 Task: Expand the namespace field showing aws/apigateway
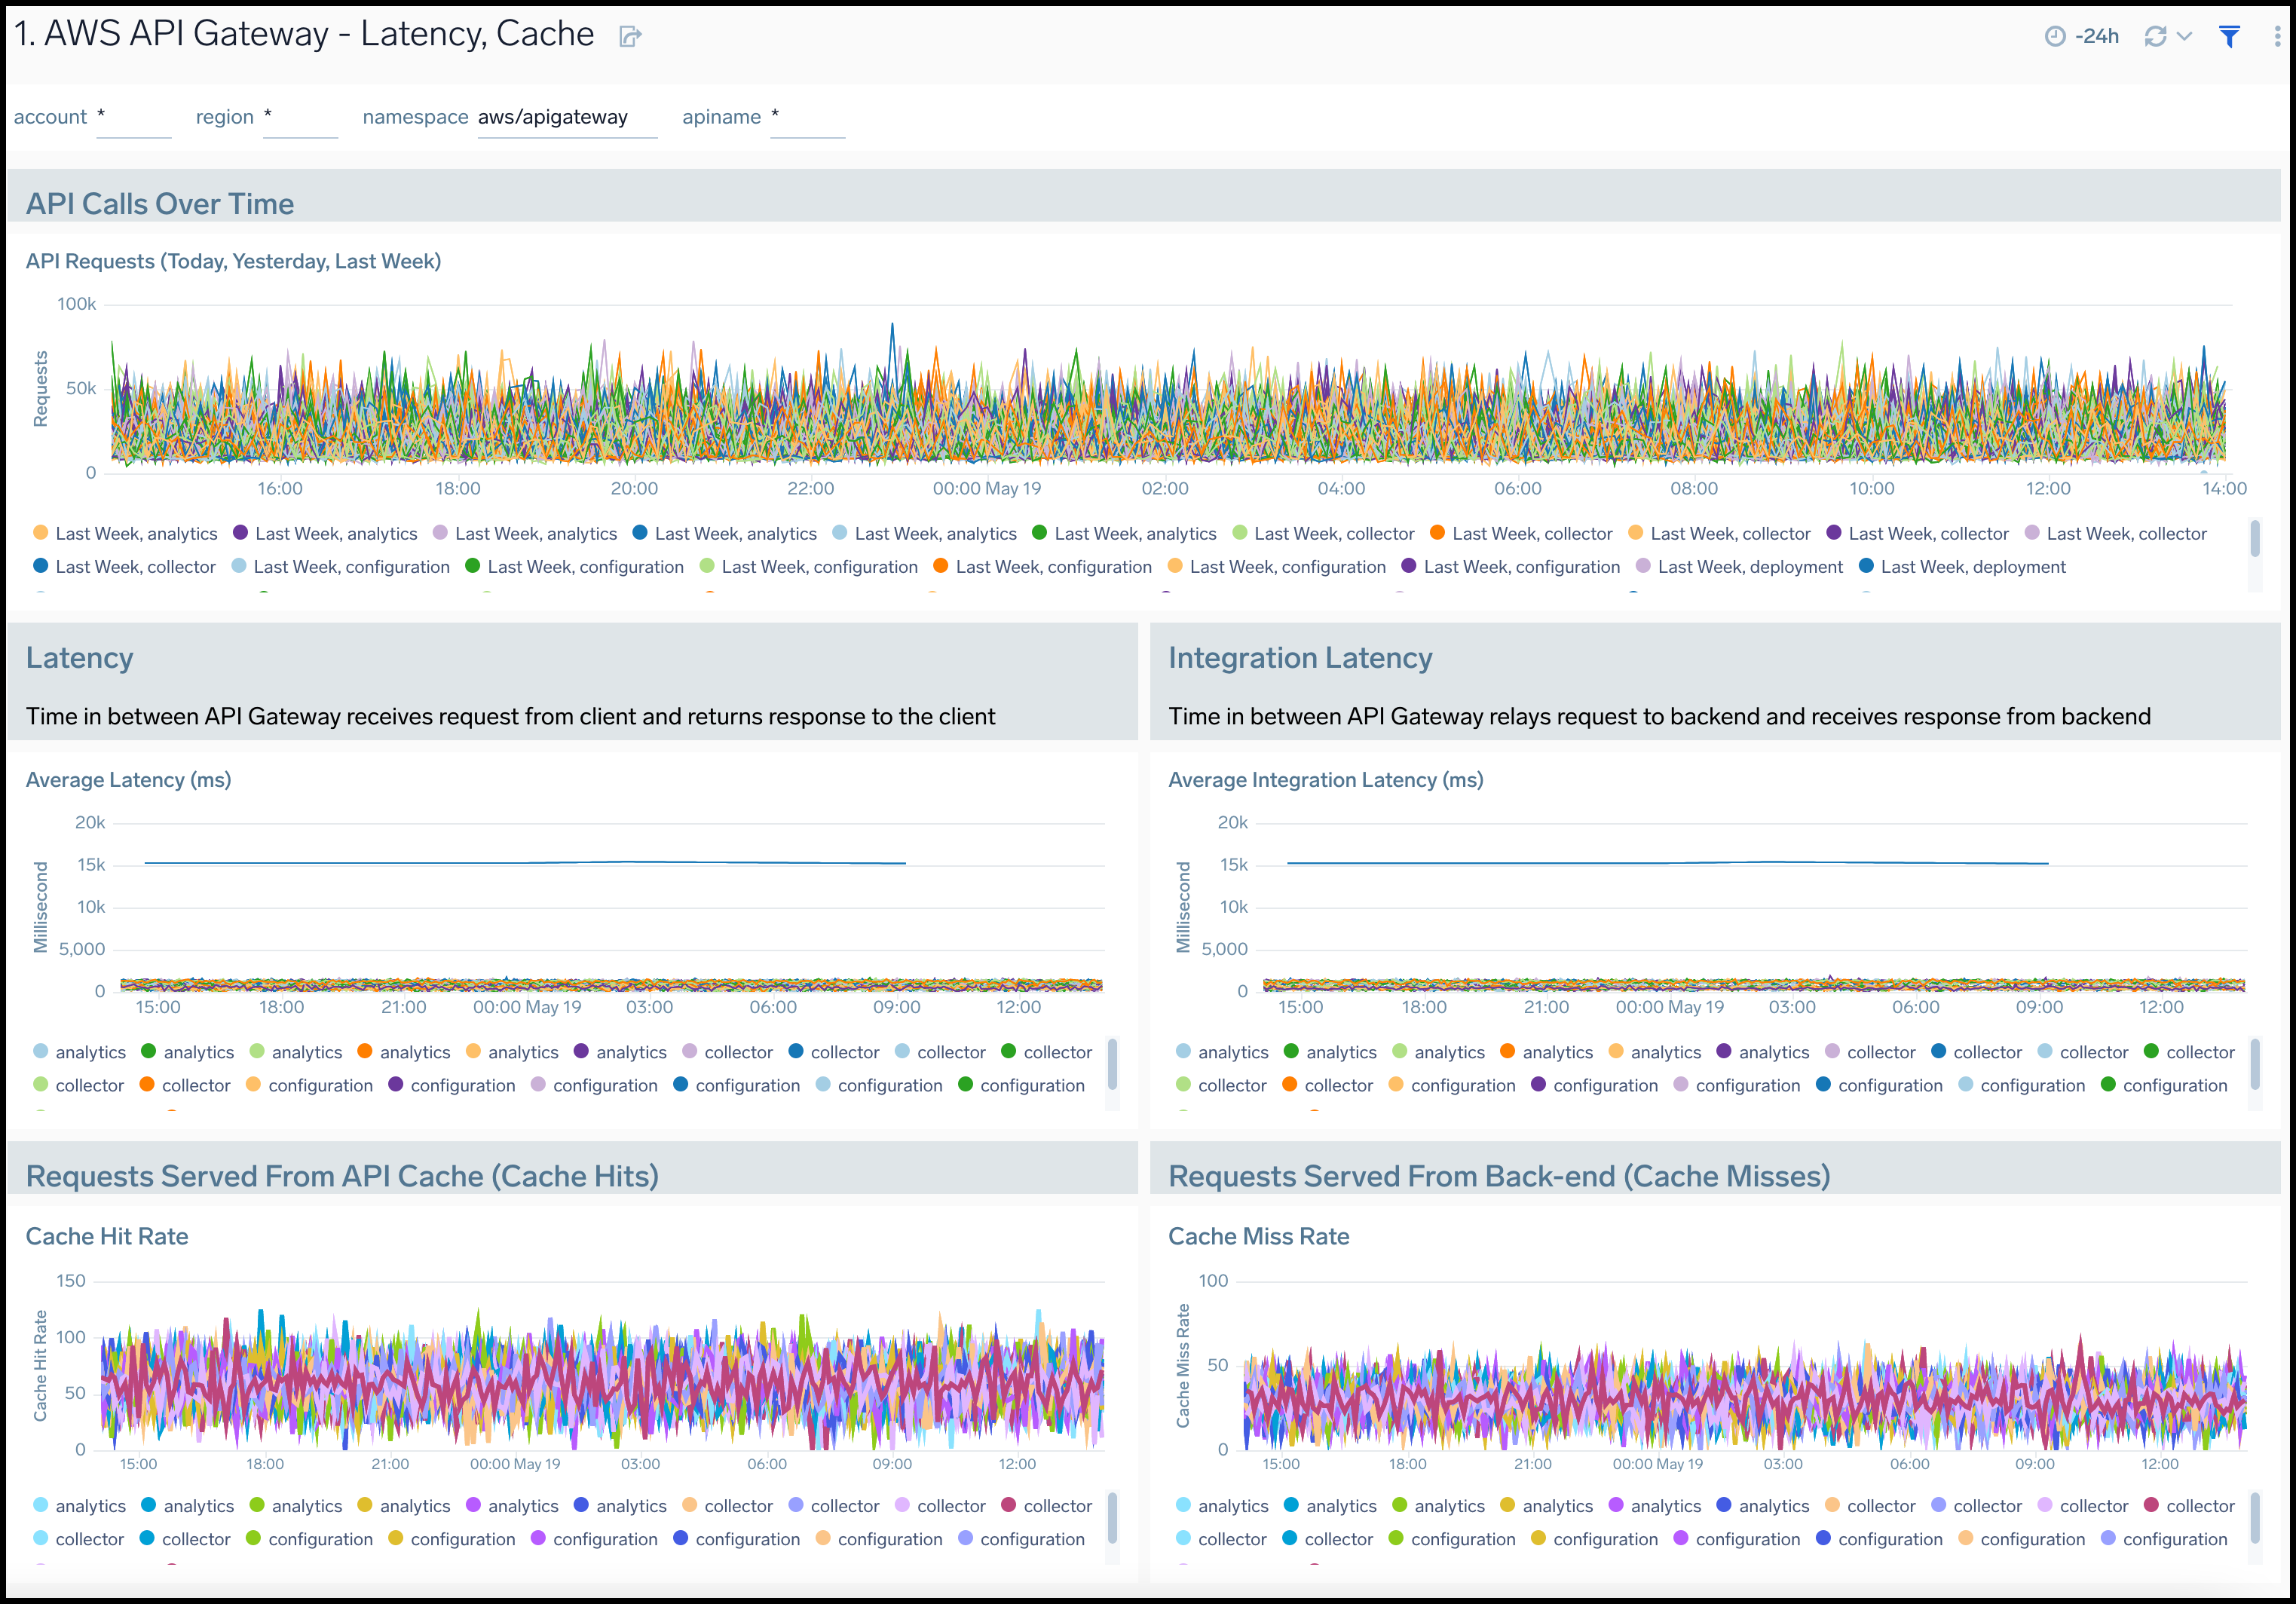(567, 117)
